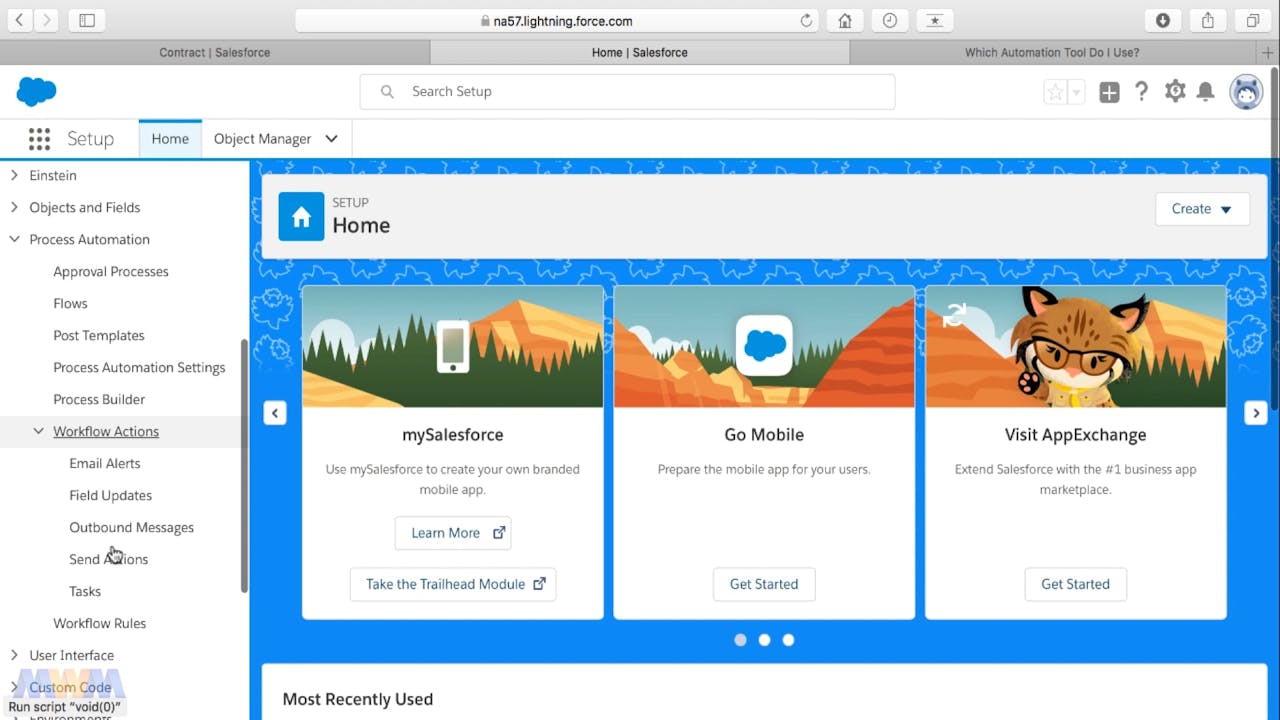This screenshot has height=720, width=1280.
Task: Switch to the Contract | Salesforce browser tab
Action: click(x=214, y=52)
